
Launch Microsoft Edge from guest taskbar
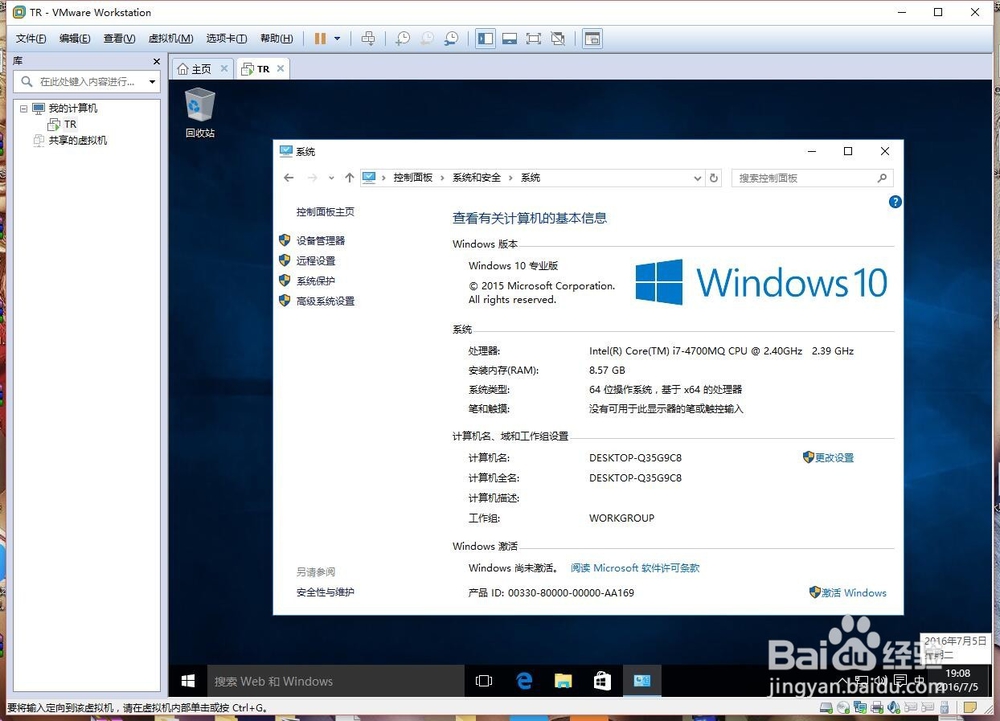coord(524,681)
